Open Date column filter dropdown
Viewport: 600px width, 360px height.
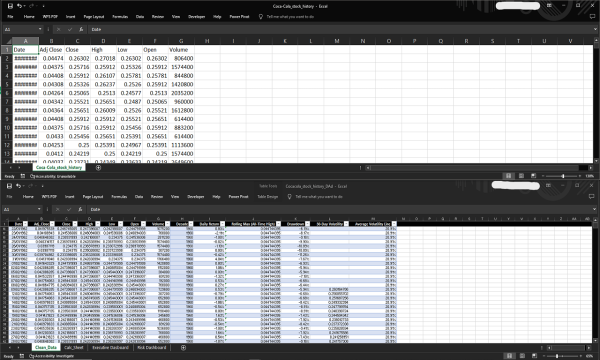click(x=25, y=224)
